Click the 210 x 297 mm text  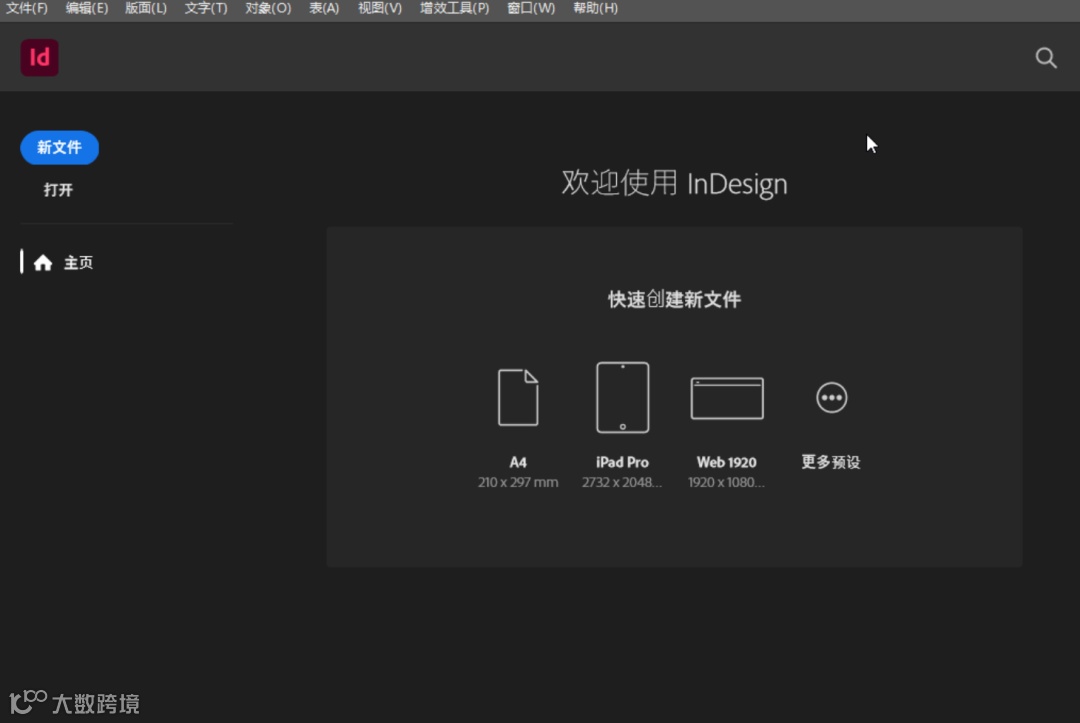(x=518, y=482)
